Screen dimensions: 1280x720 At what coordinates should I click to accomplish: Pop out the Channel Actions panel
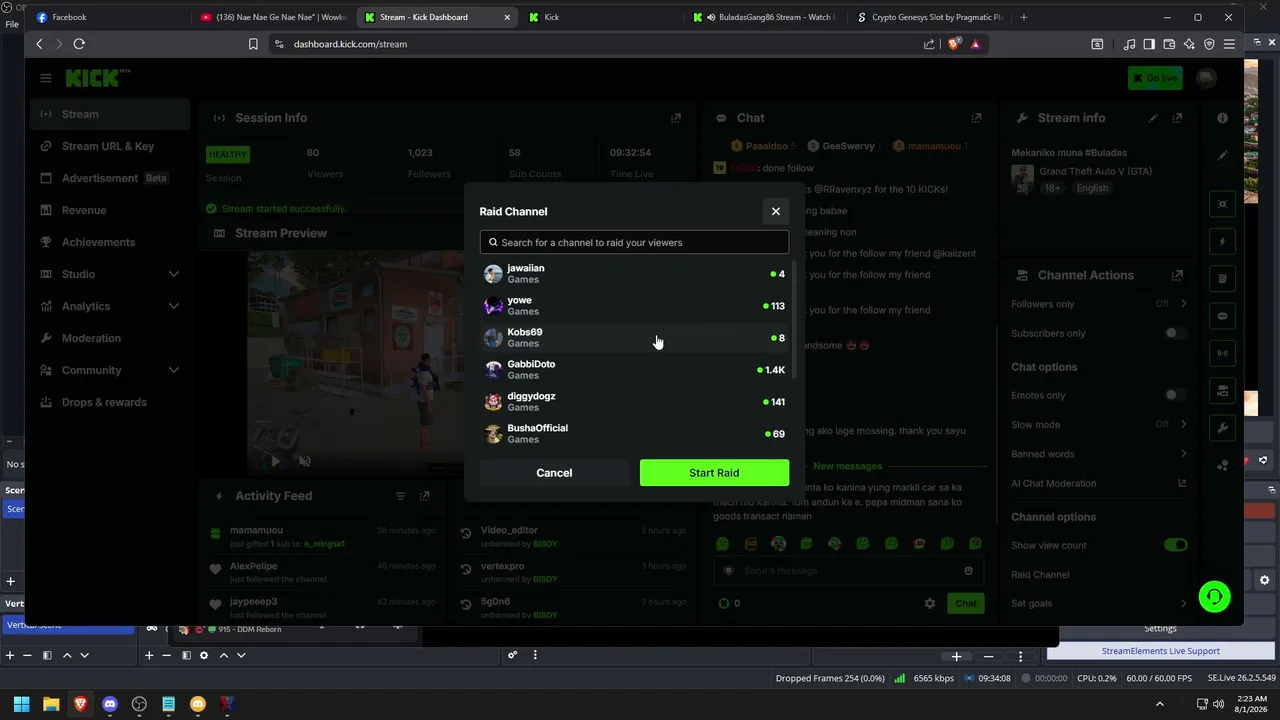point(1177,275)
